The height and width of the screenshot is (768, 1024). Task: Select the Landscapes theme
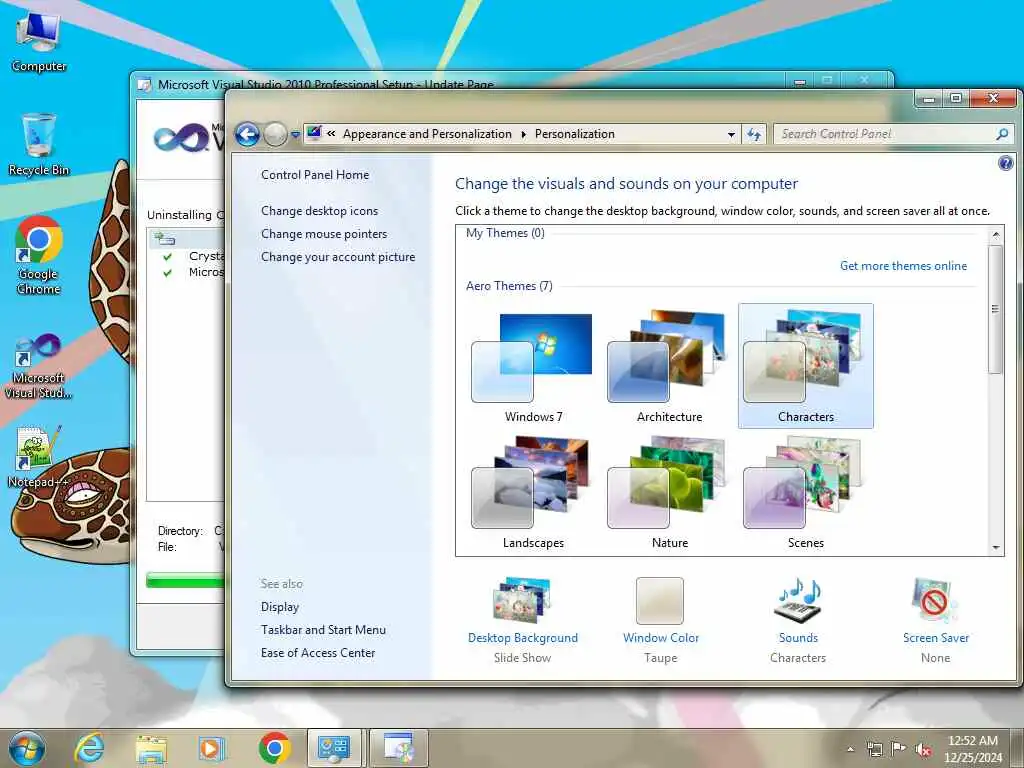533,493
